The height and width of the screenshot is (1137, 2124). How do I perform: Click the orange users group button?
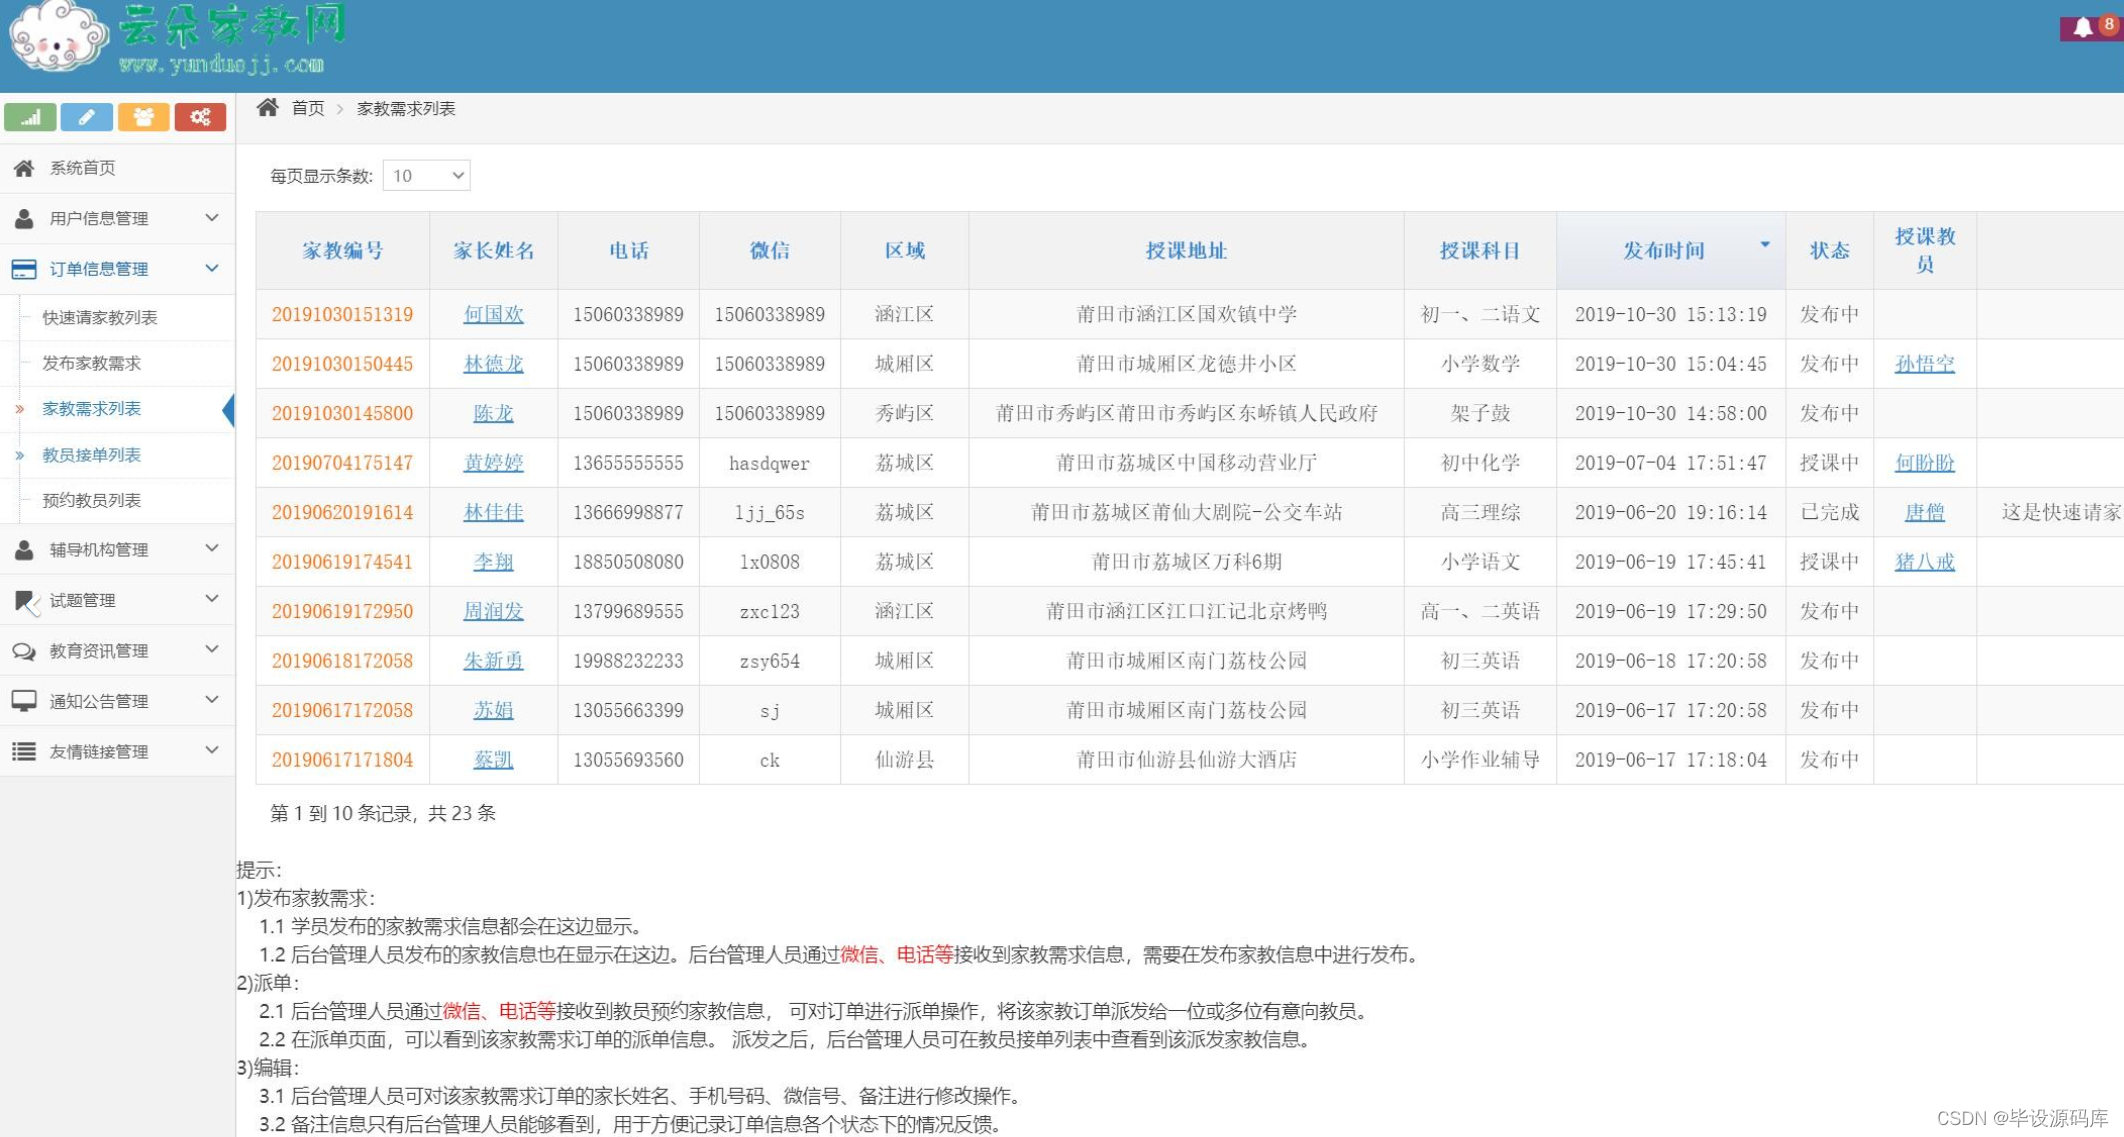click(x=144, y=117)
